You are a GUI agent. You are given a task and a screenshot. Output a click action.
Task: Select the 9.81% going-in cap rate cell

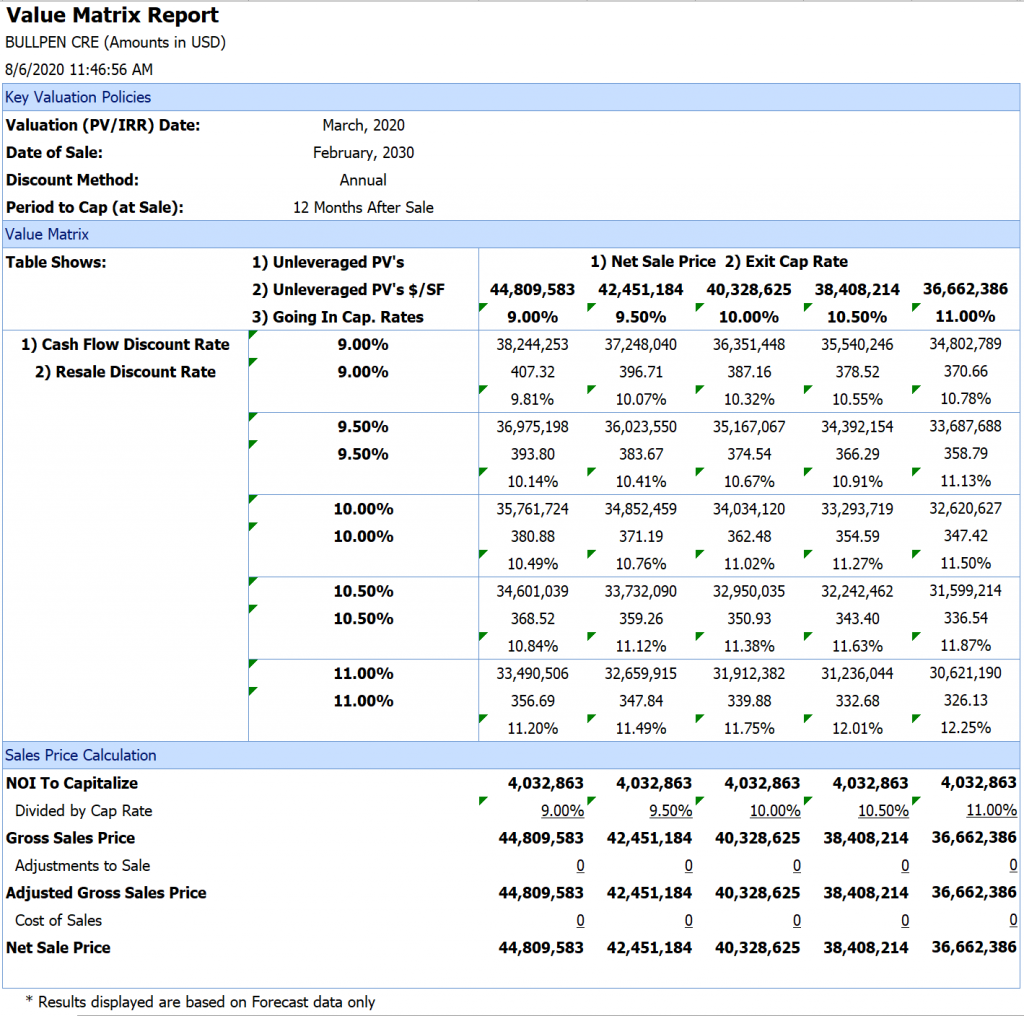532,400
